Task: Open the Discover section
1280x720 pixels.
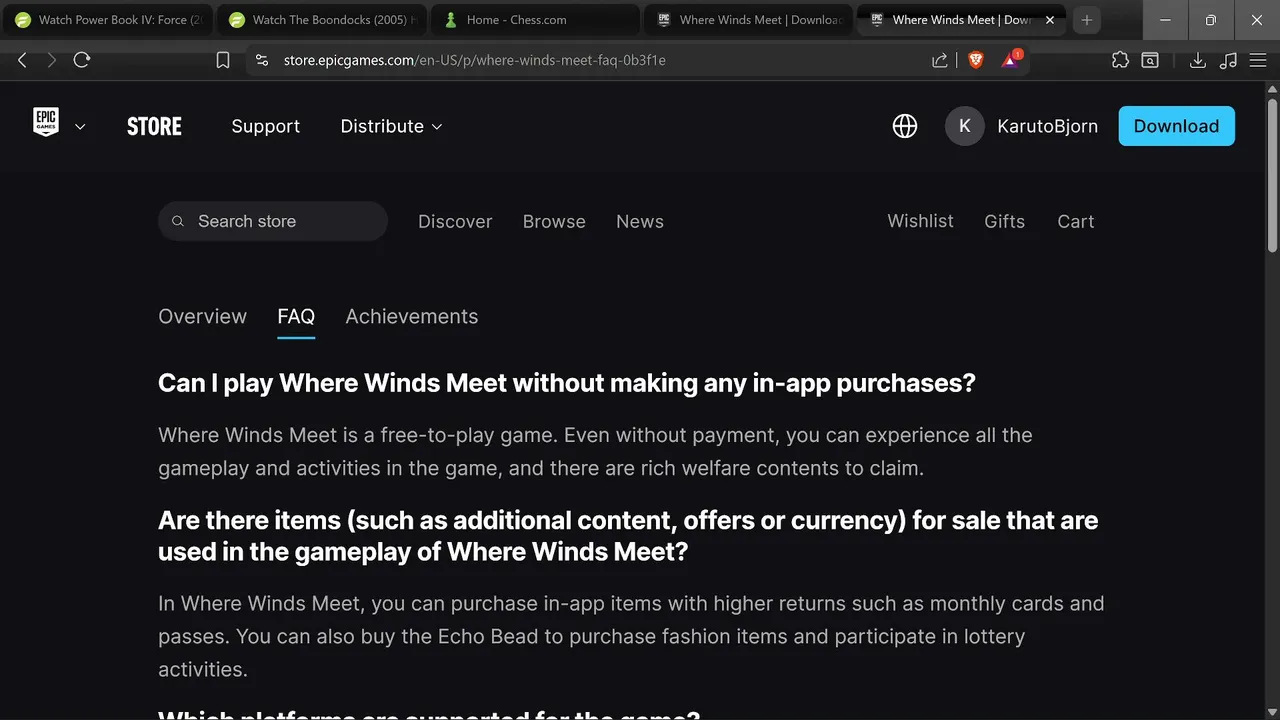Action: [x=455, y=222]
